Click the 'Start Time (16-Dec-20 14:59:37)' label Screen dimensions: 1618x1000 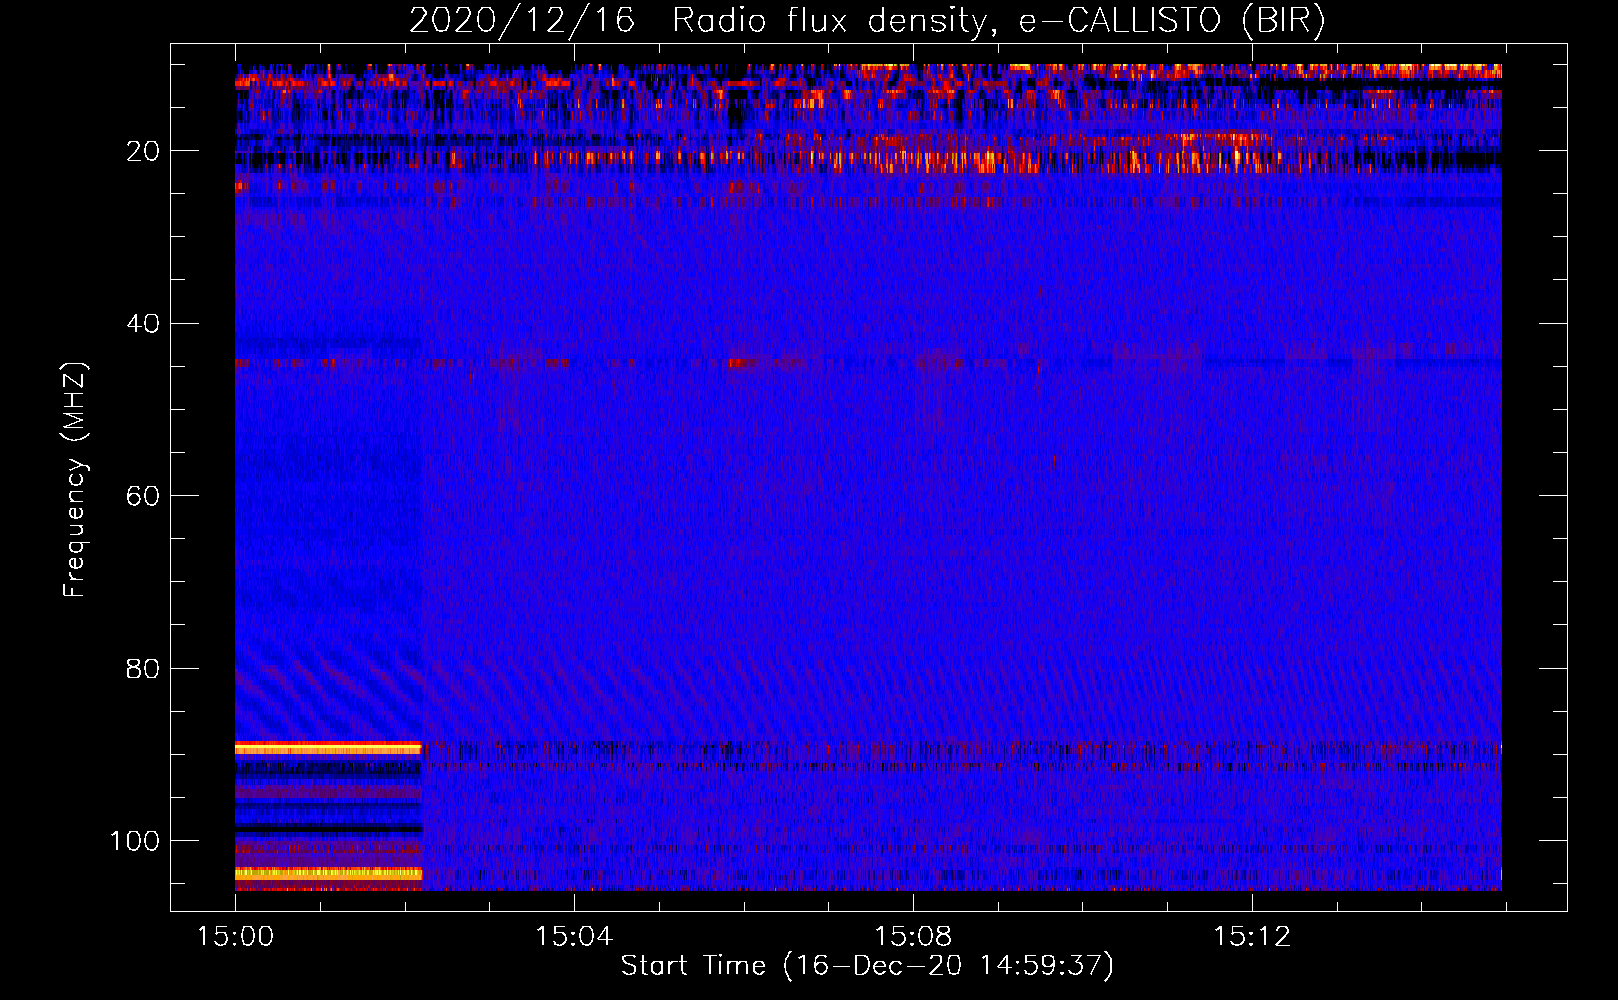[x=867, y=966]
